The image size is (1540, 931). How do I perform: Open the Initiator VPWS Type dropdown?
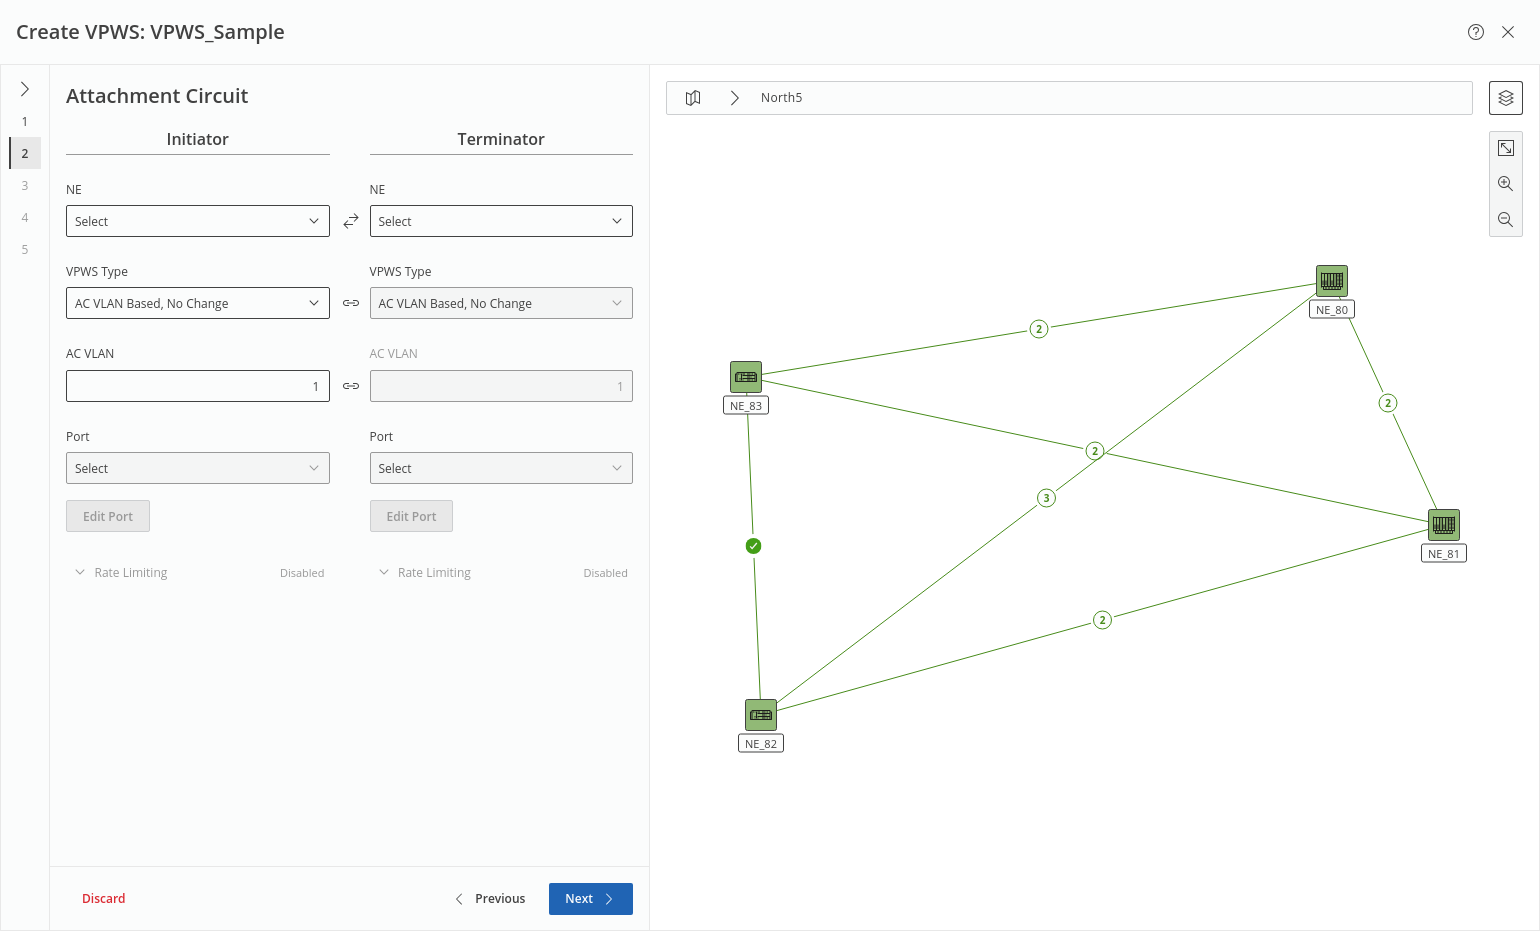pyautogui.click(x=197, y=303)
